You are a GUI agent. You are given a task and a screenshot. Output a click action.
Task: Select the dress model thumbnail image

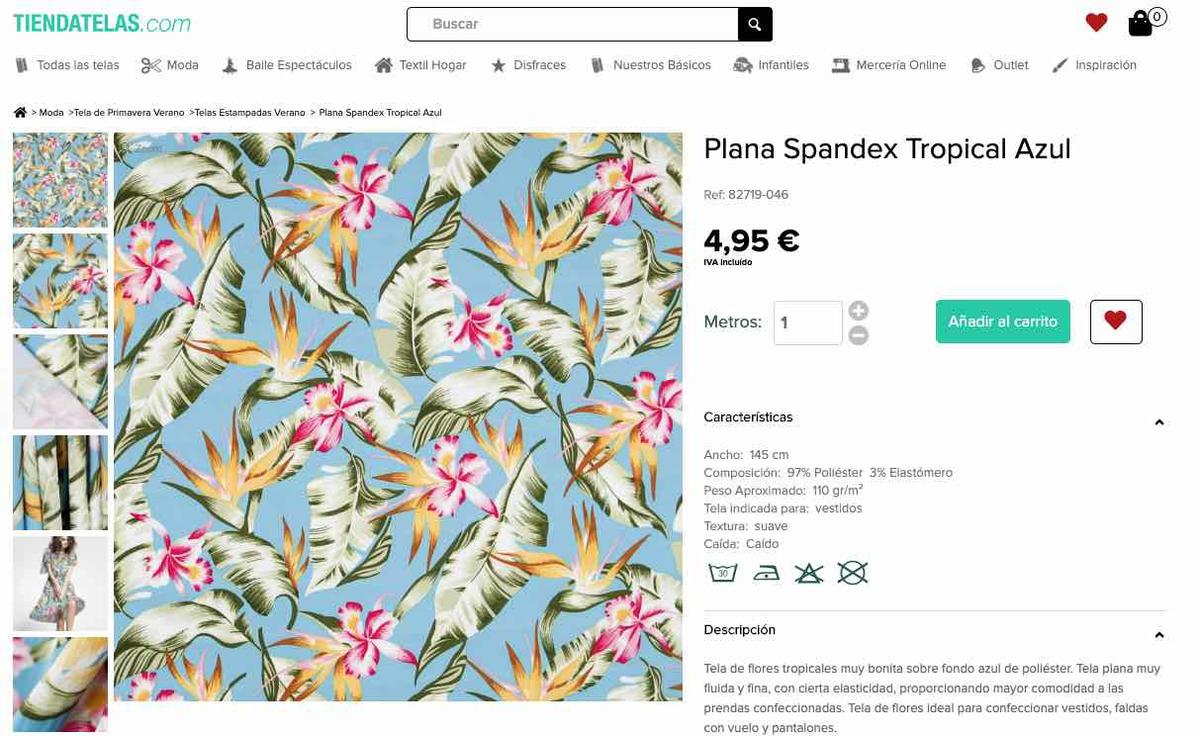point(60,584)
